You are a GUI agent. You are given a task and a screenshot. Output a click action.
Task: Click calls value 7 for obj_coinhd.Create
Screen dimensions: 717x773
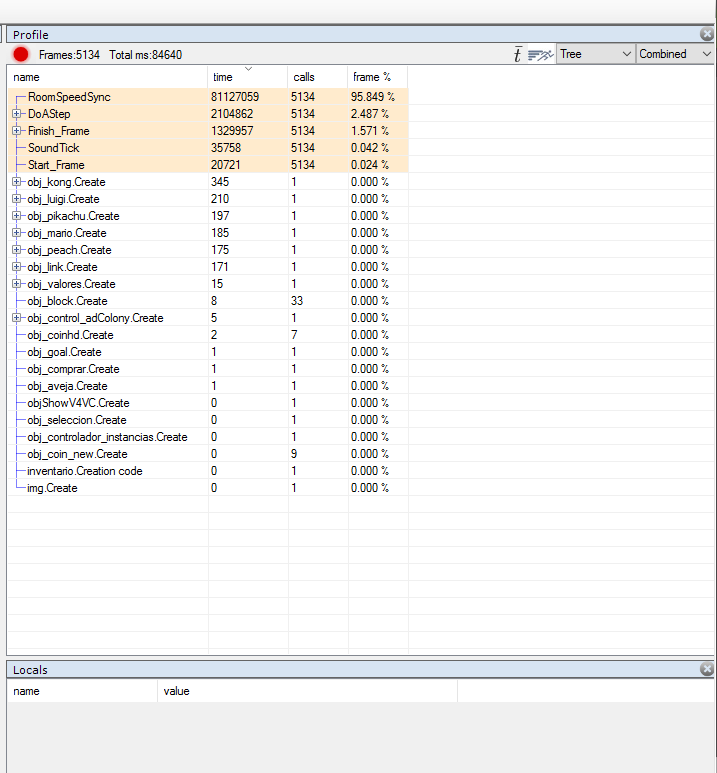294,335
